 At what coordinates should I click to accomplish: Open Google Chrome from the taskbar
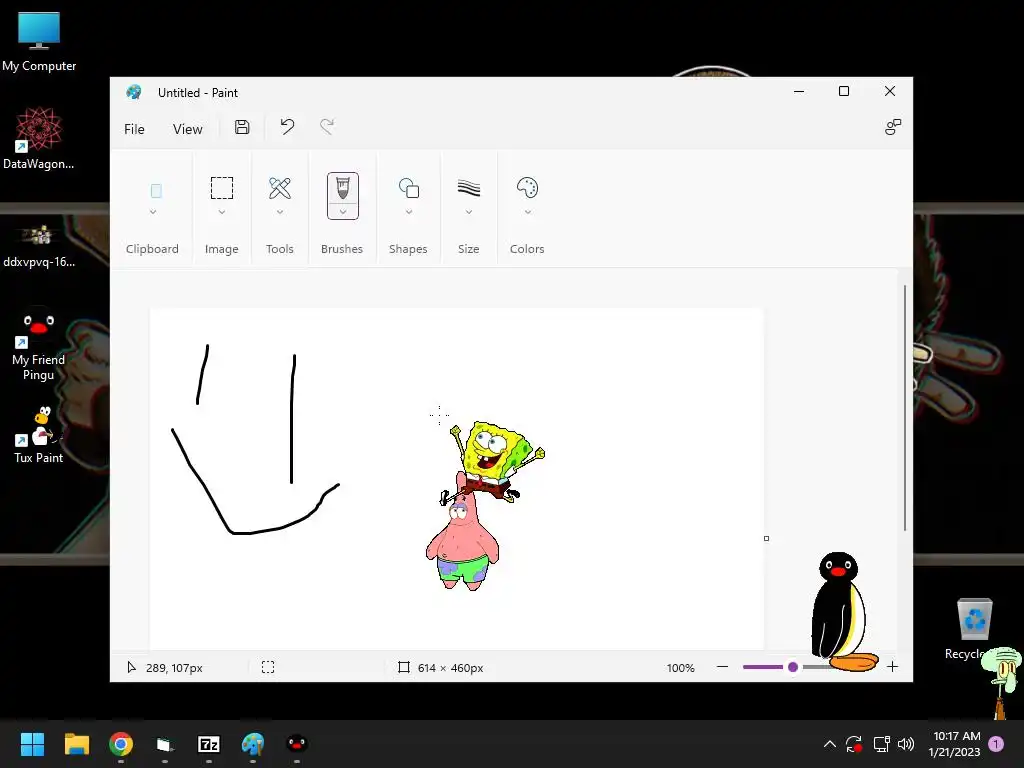121,744
